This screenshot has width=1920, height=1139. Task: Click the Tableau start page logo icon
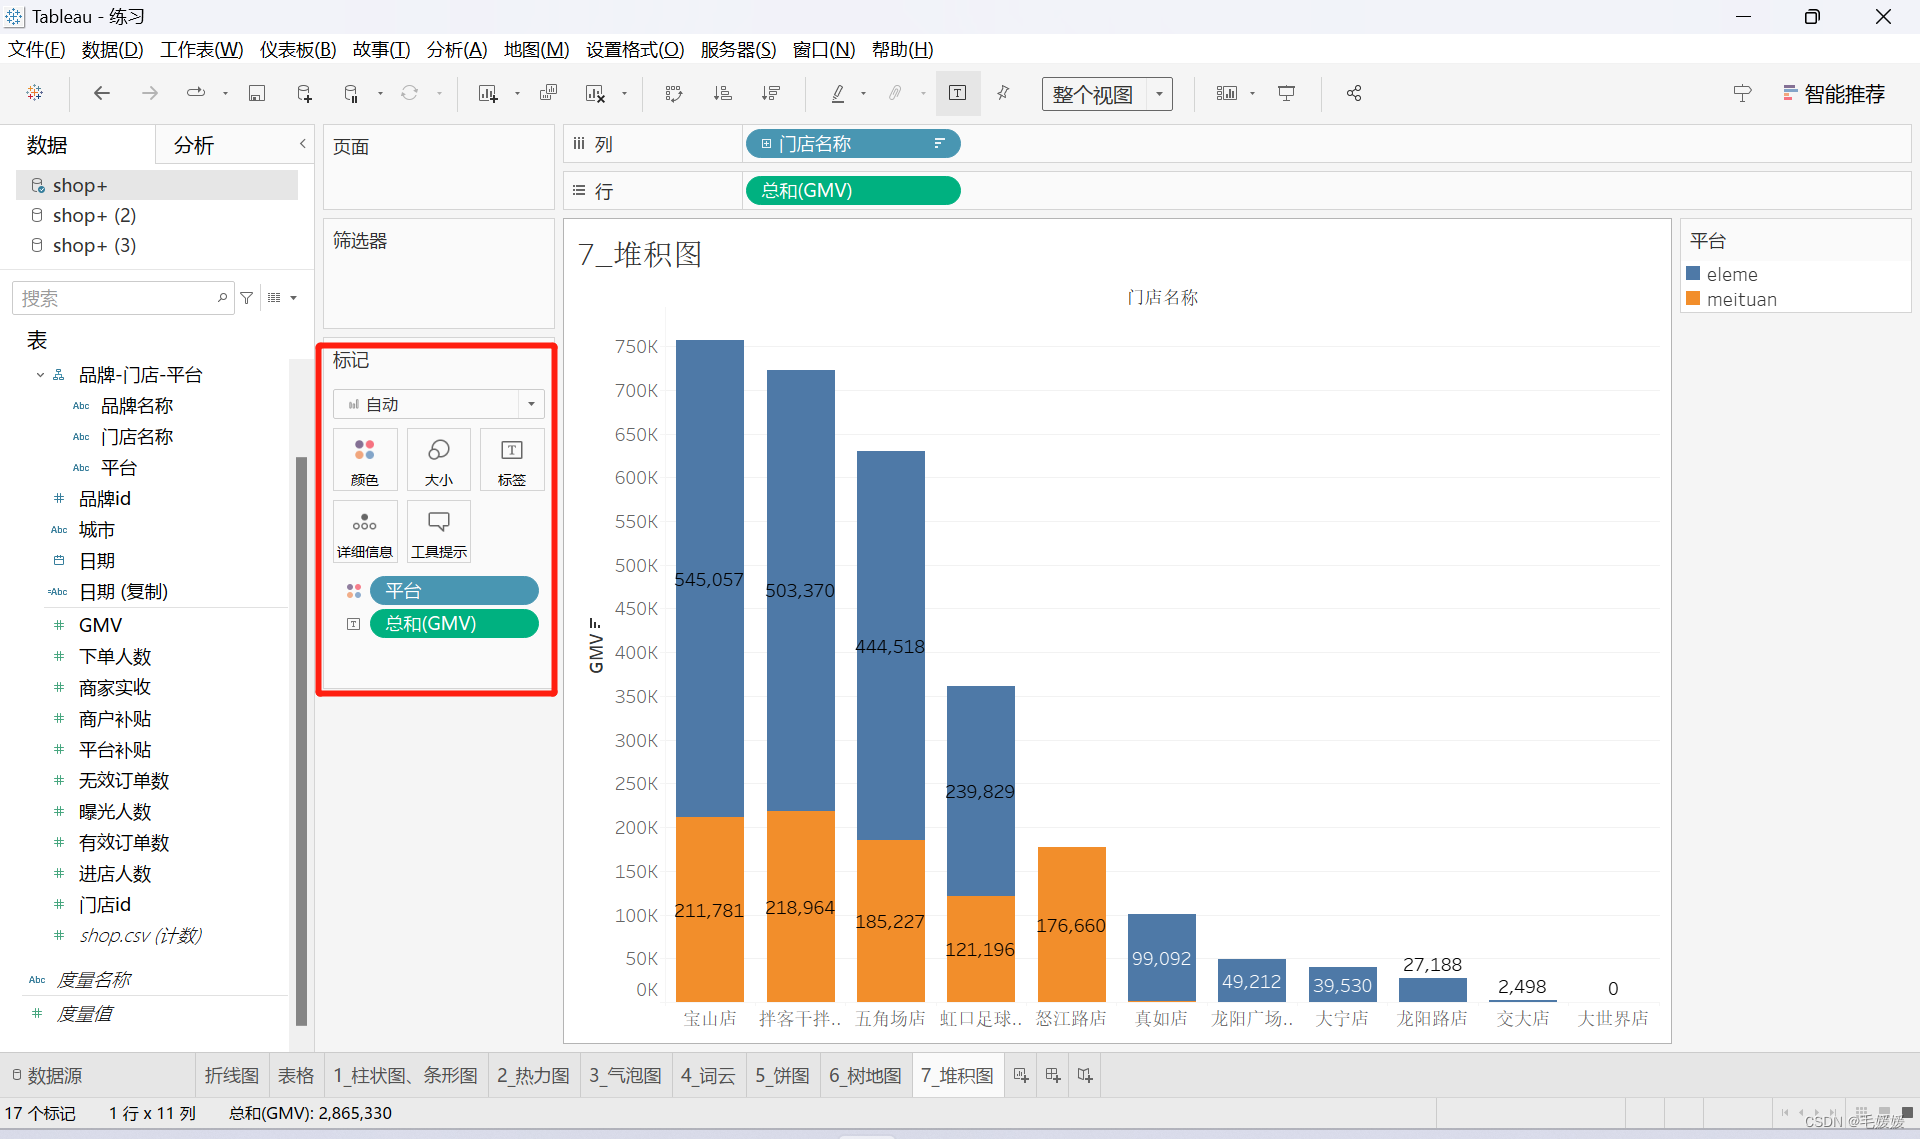tap(35, 93)
